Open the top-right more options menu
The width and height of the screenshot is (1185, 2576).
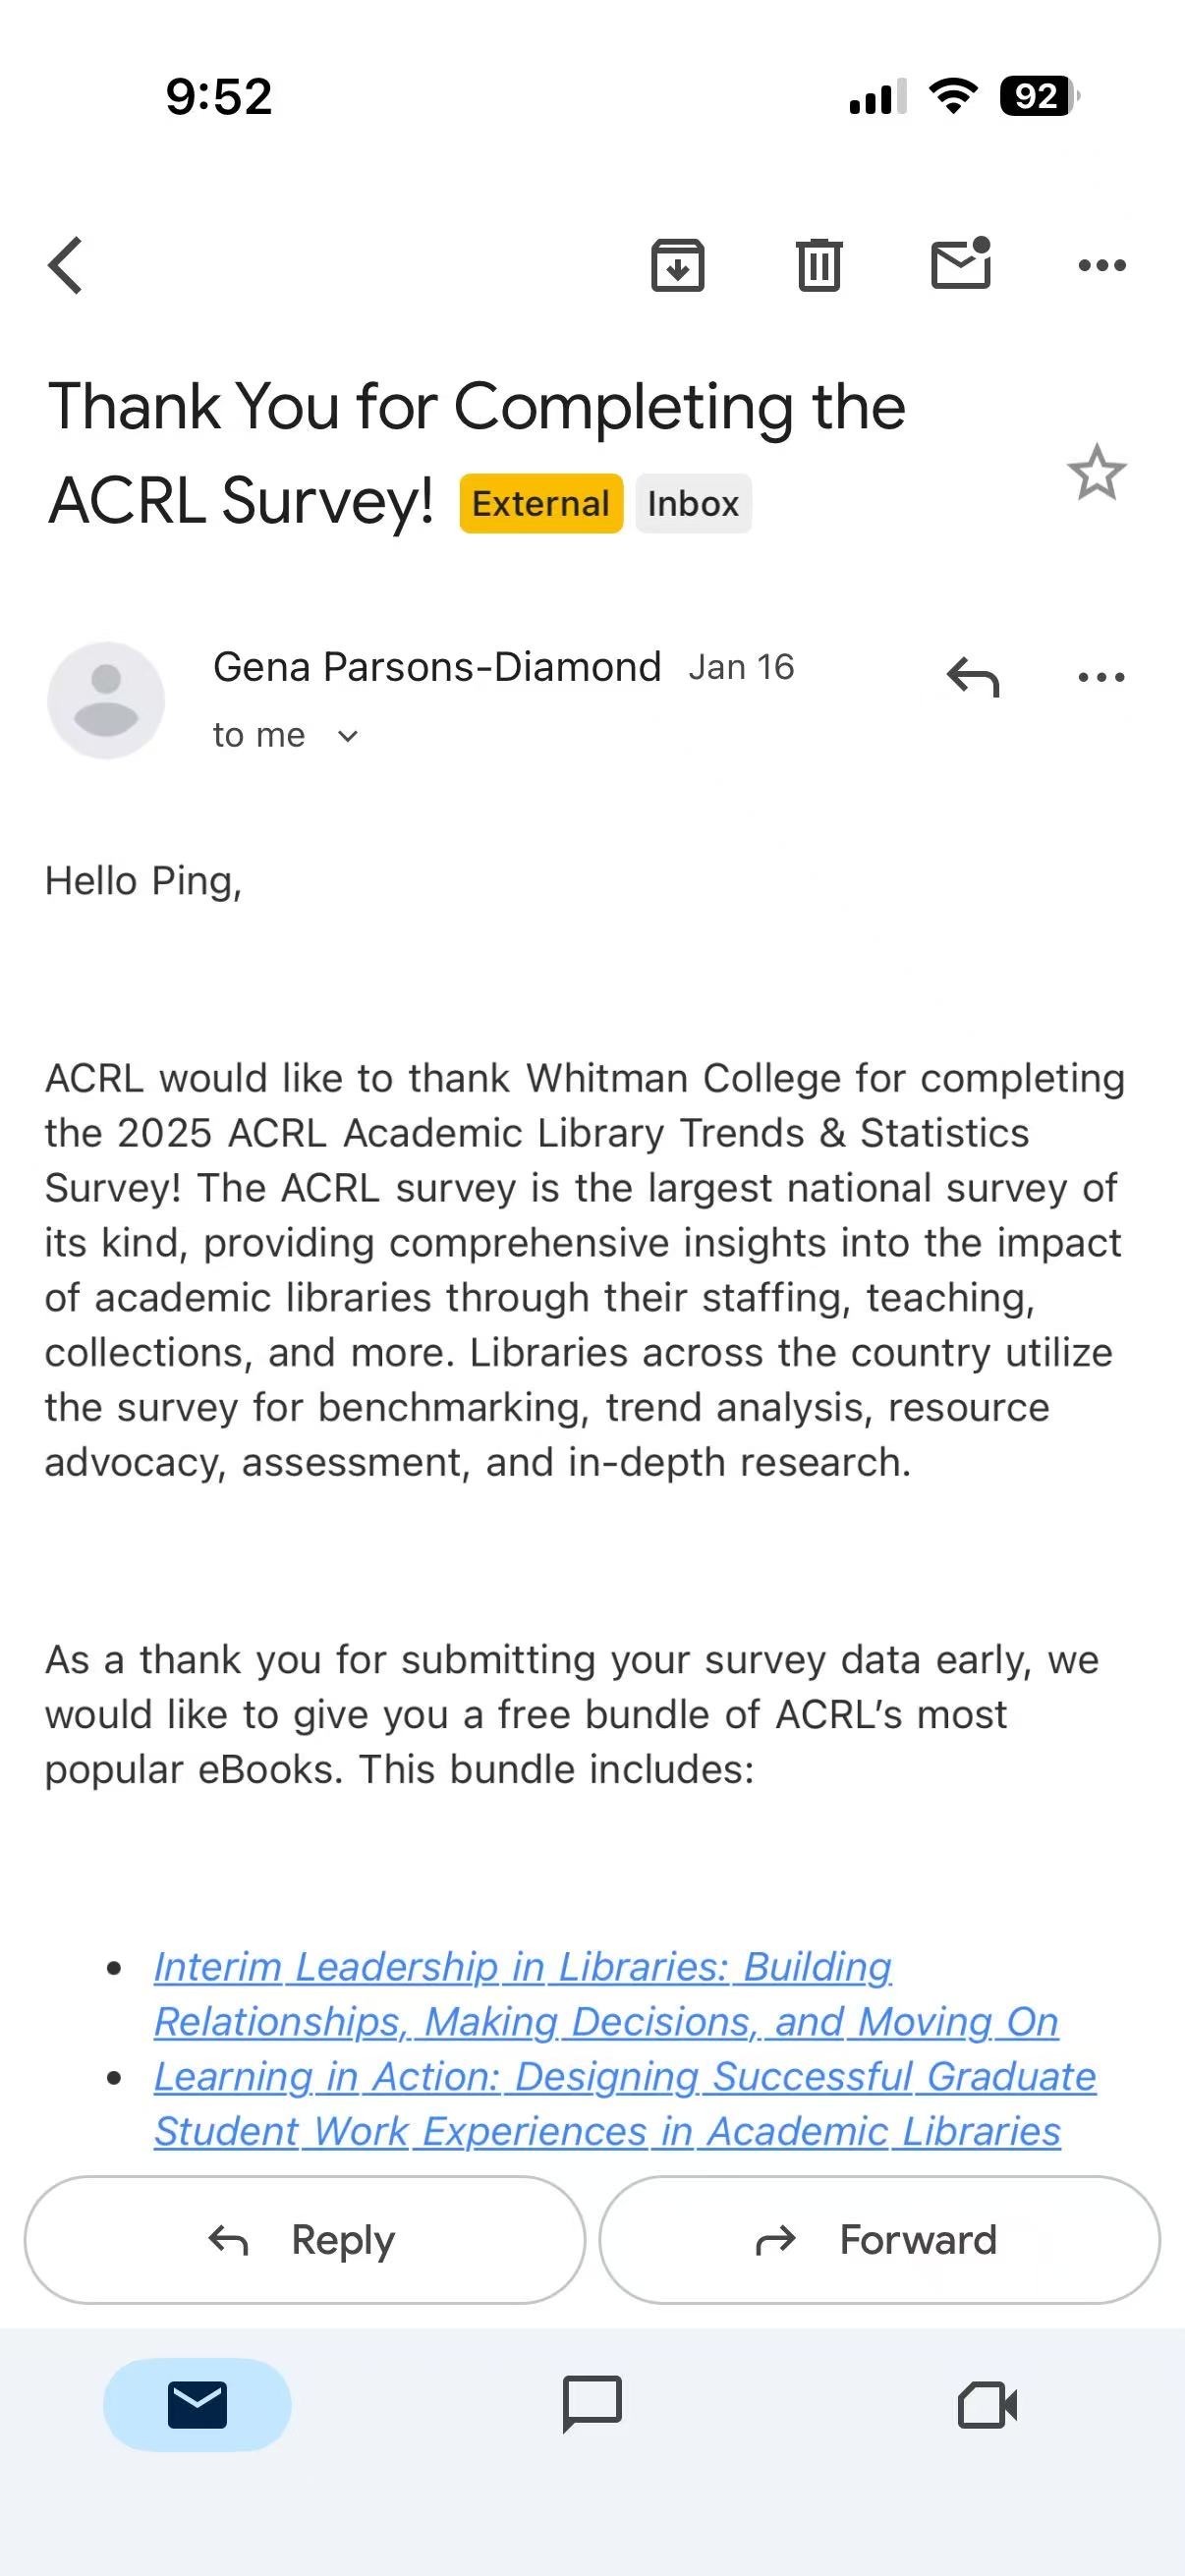tap(1102, 266)
